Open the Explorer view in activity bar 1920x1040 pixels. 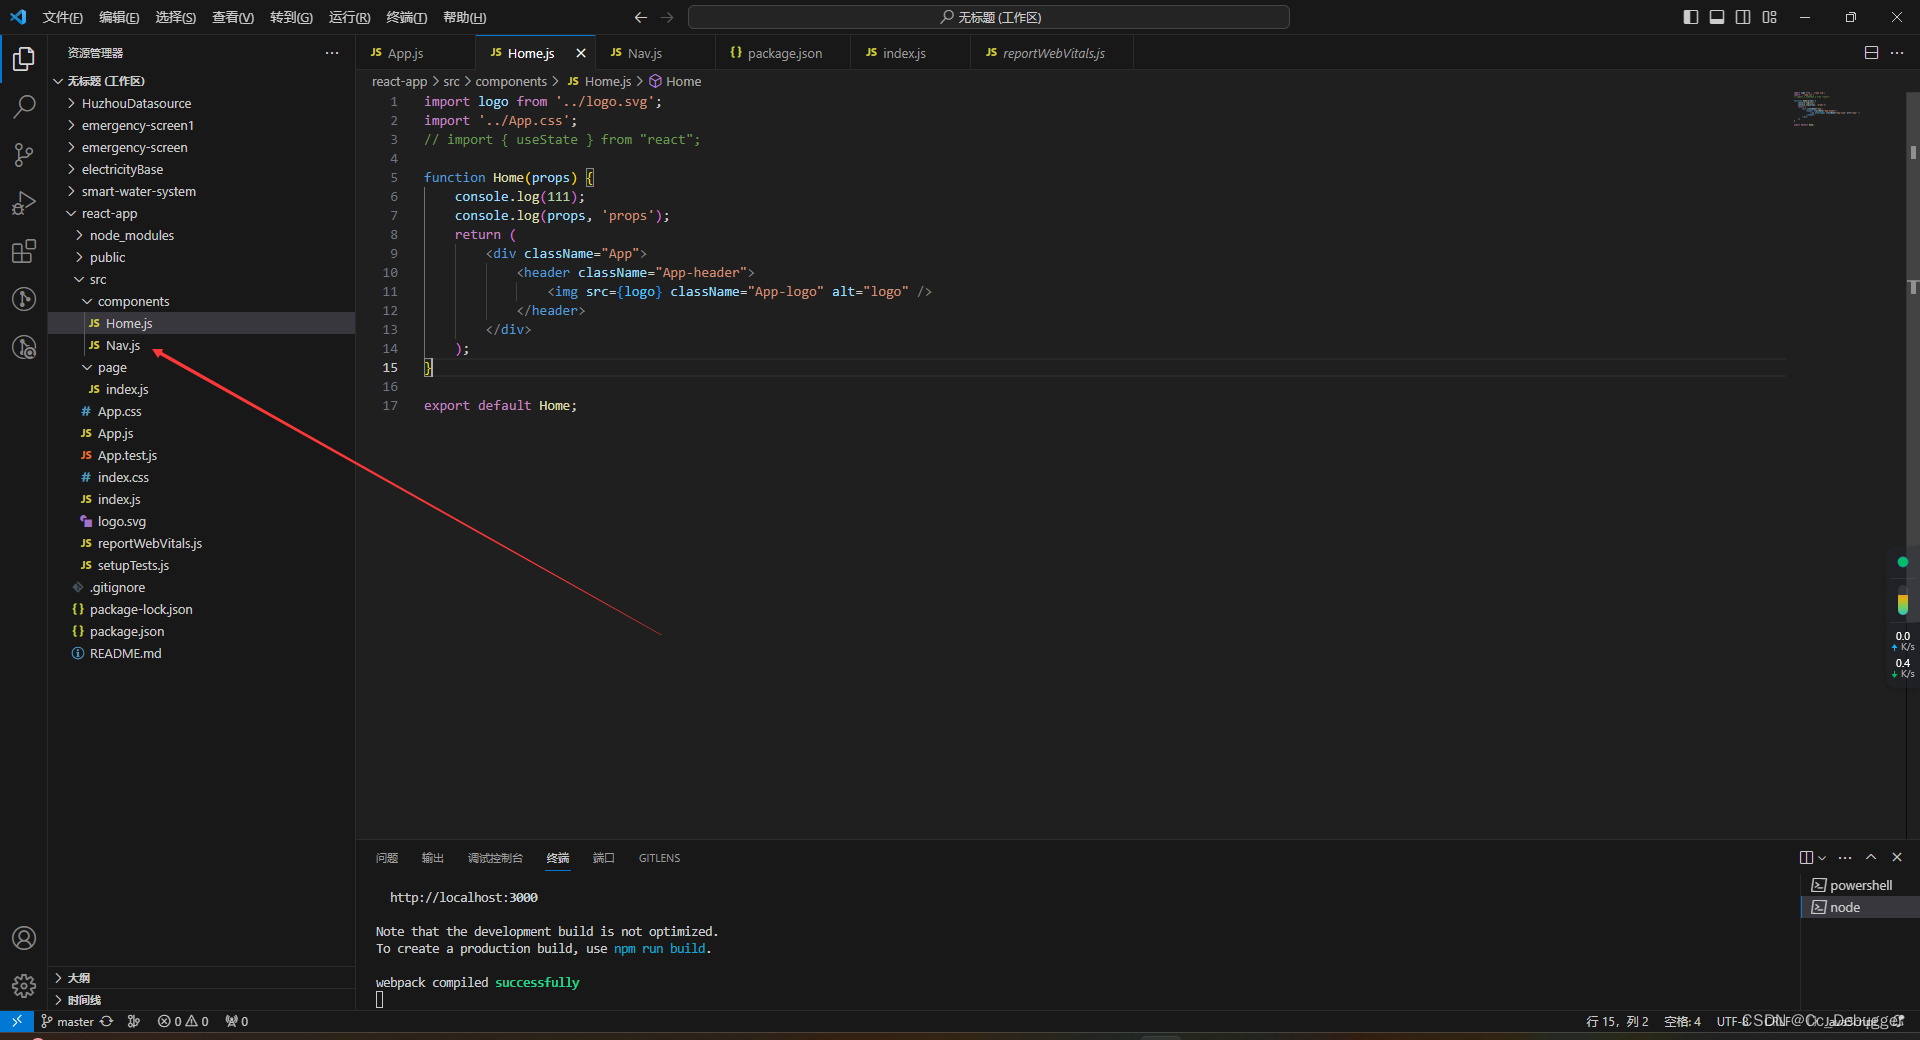point(24,59)
